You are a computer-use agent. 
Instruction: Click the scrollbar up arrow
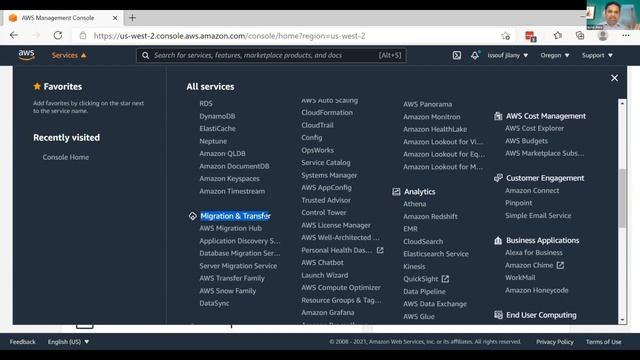pyautogui.click(x=622, y=103)
